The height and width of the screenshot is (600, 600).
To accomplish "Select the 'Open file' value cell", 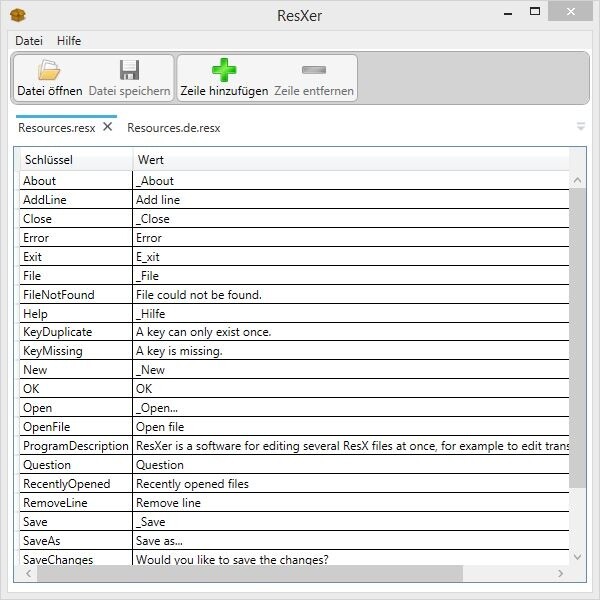I will (x=351, y=426).
